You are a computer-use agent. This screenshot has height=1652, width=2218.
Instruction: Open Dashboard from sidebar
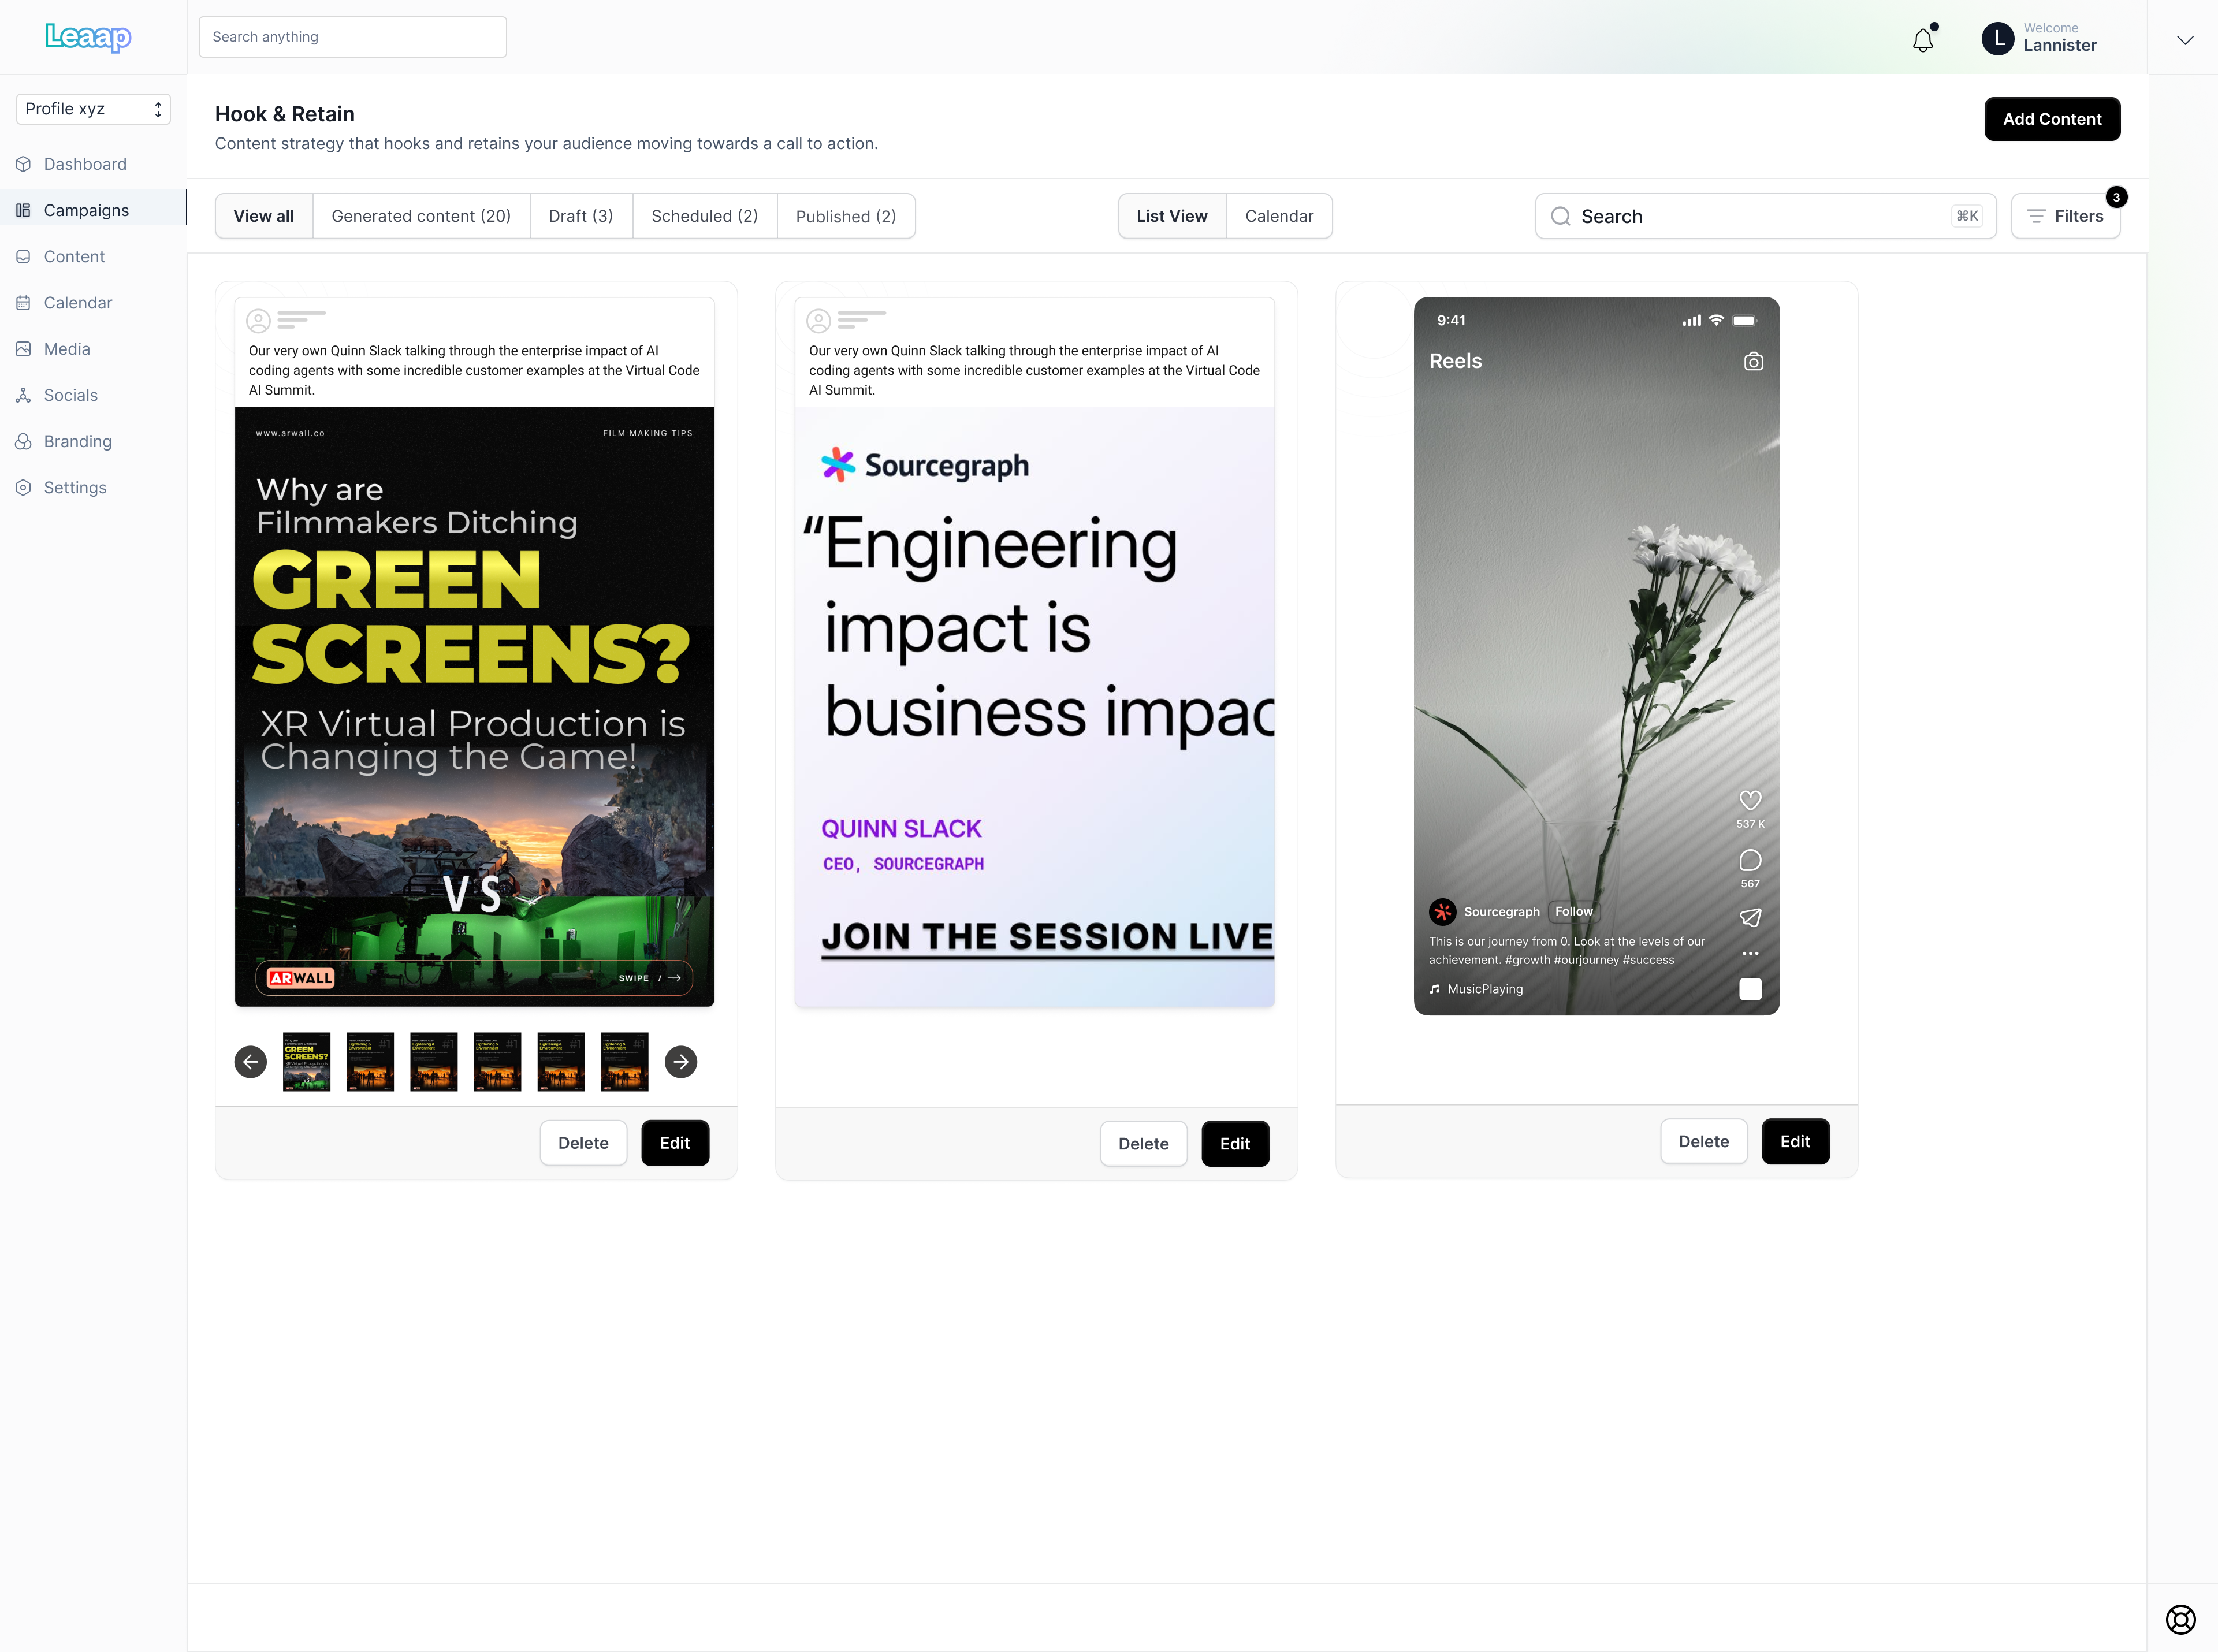[x=85, y=164]
